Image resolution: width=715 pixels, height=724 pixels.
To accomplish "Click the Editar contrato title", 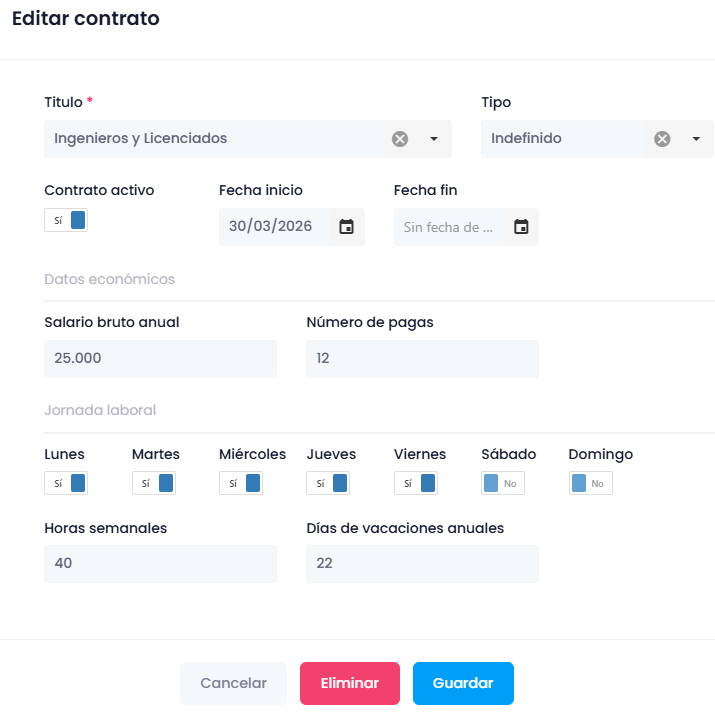I will click(86, 18).
